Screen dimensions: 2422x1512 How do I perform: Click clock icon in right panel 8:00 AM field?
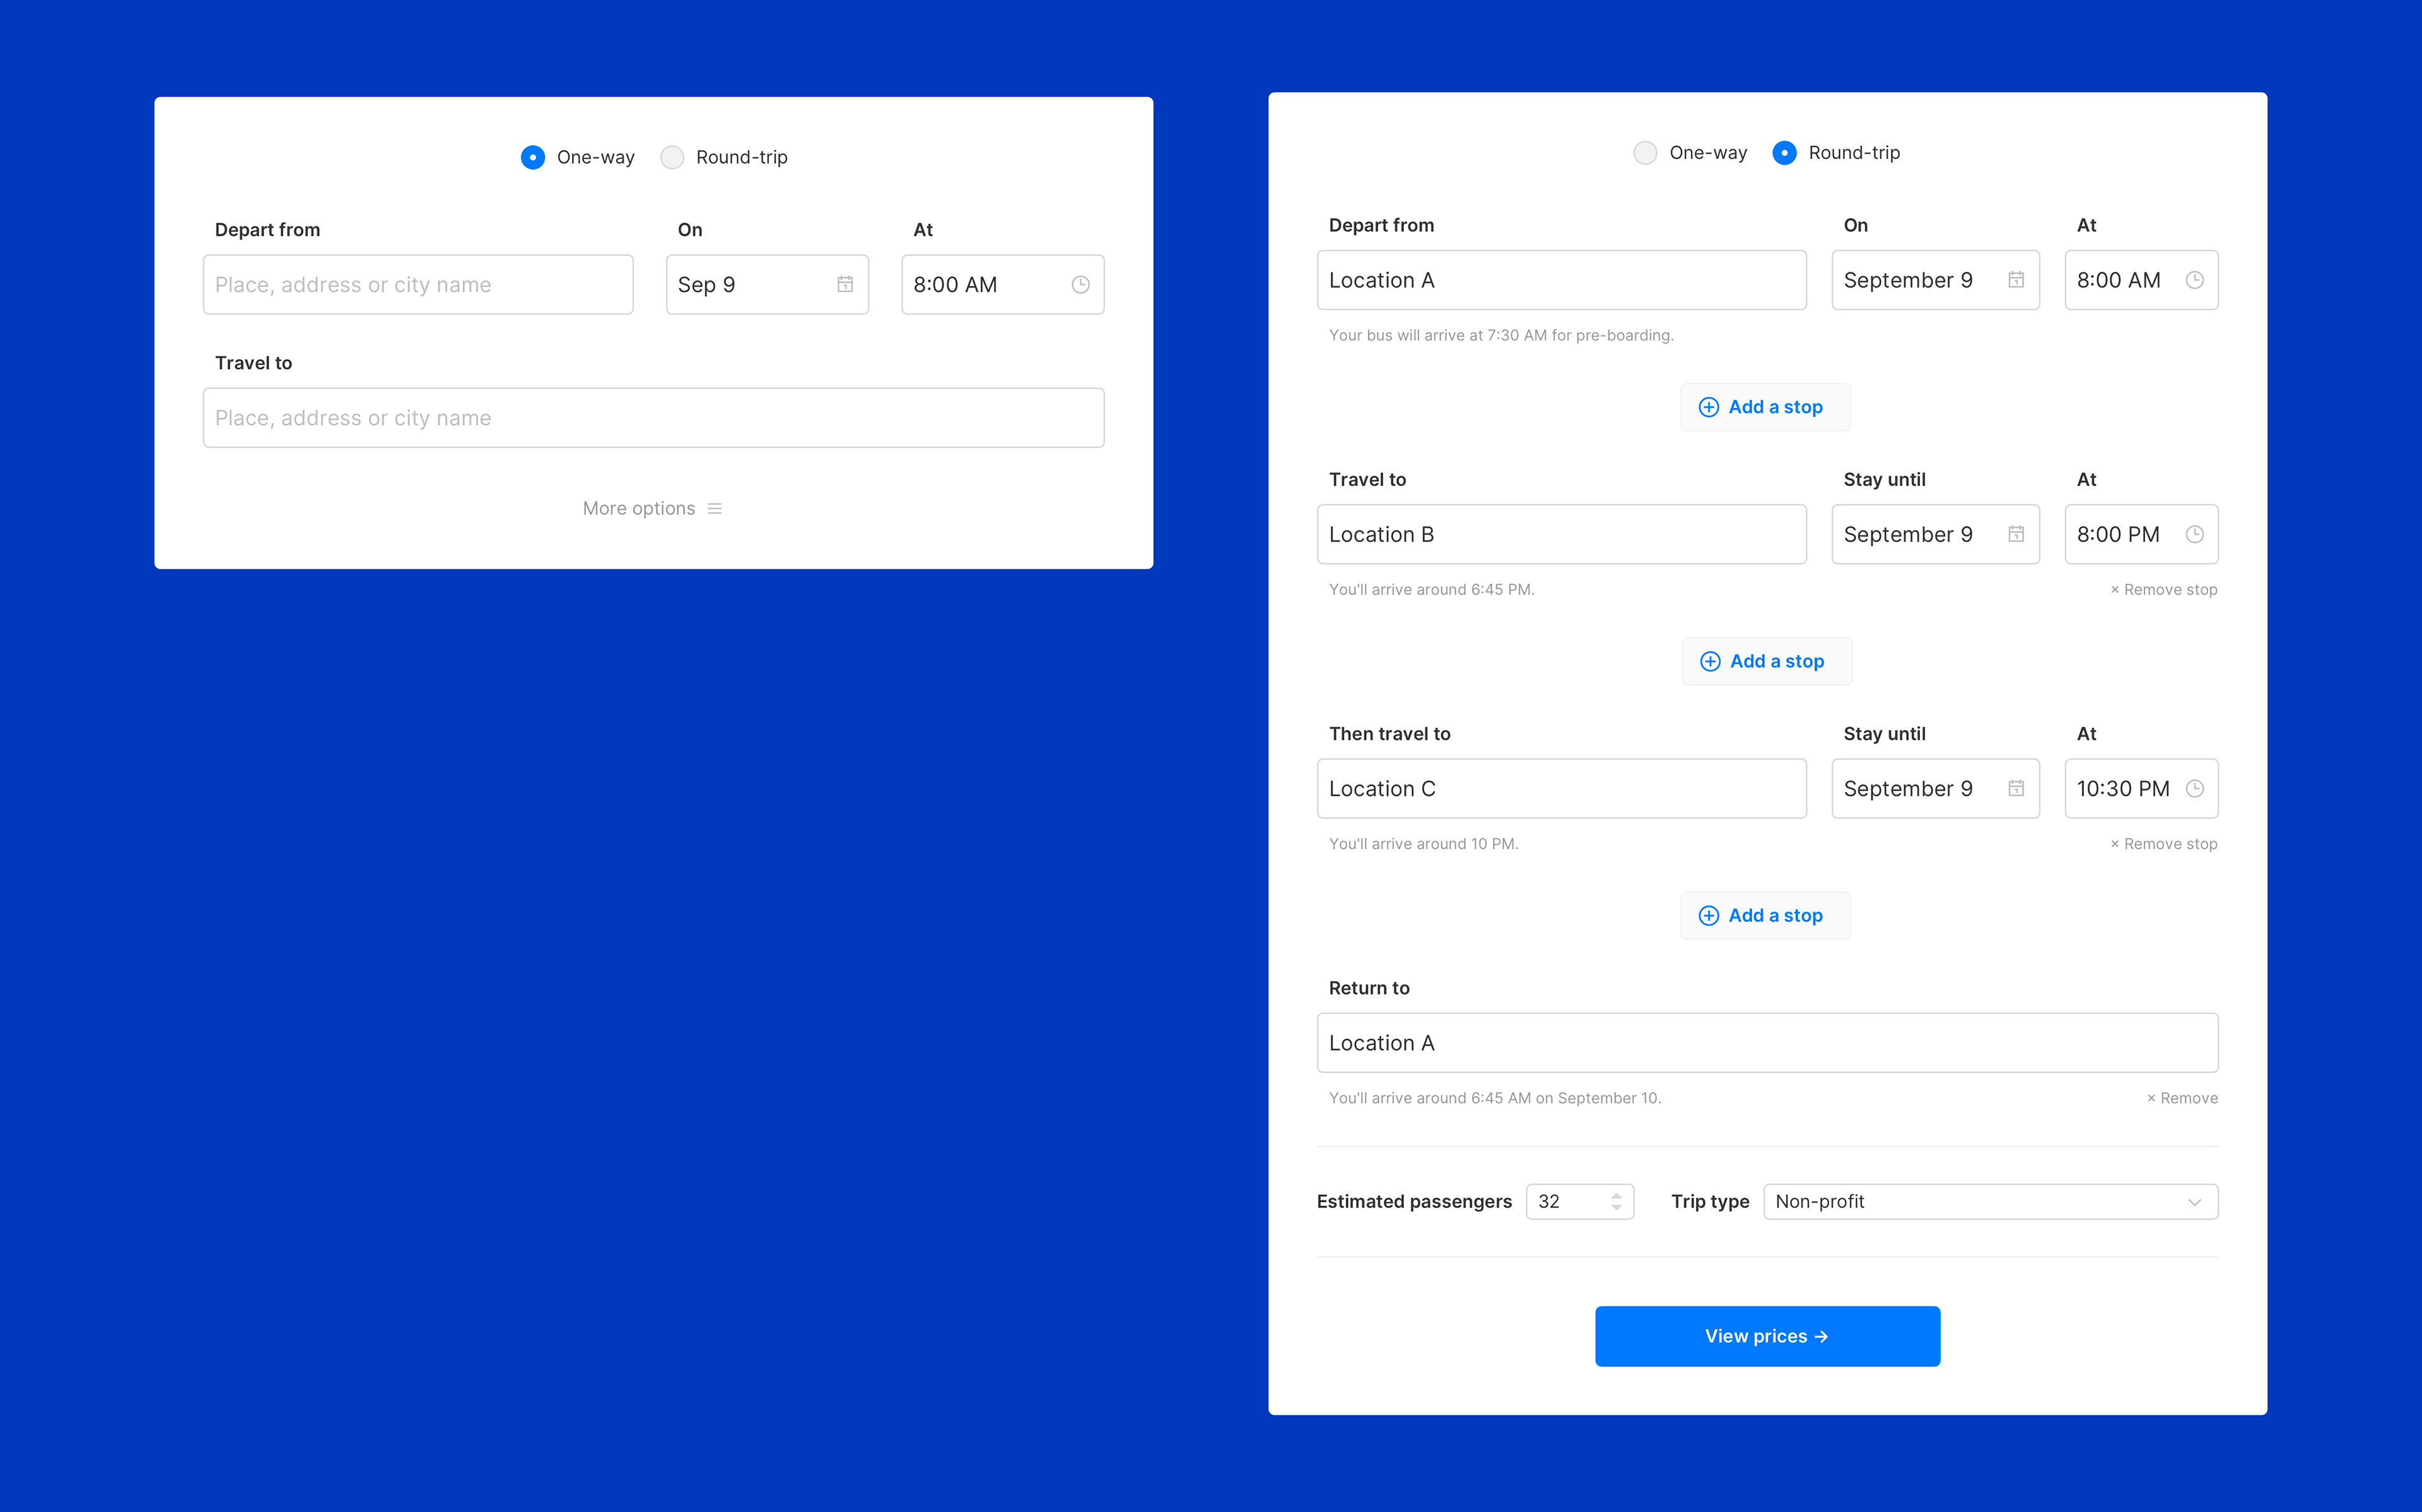(2194, 280)
